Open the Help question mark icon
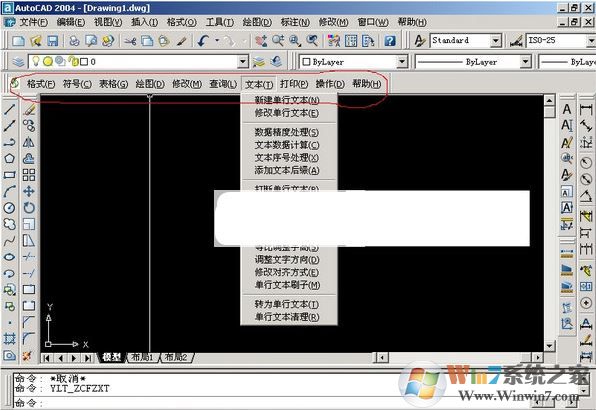 390,41
